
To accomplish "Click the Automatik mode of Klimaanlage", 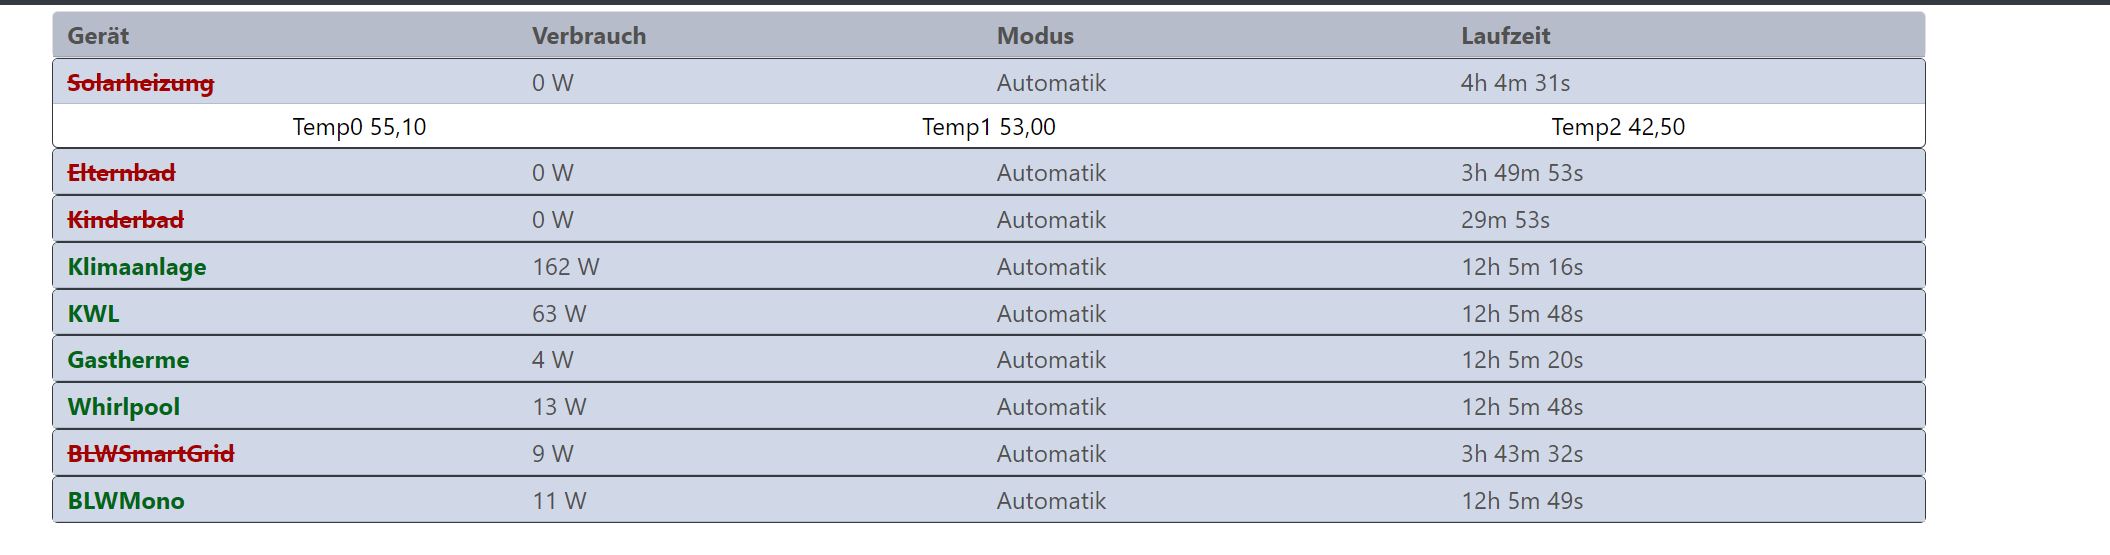I will [x=1051, y=267].
